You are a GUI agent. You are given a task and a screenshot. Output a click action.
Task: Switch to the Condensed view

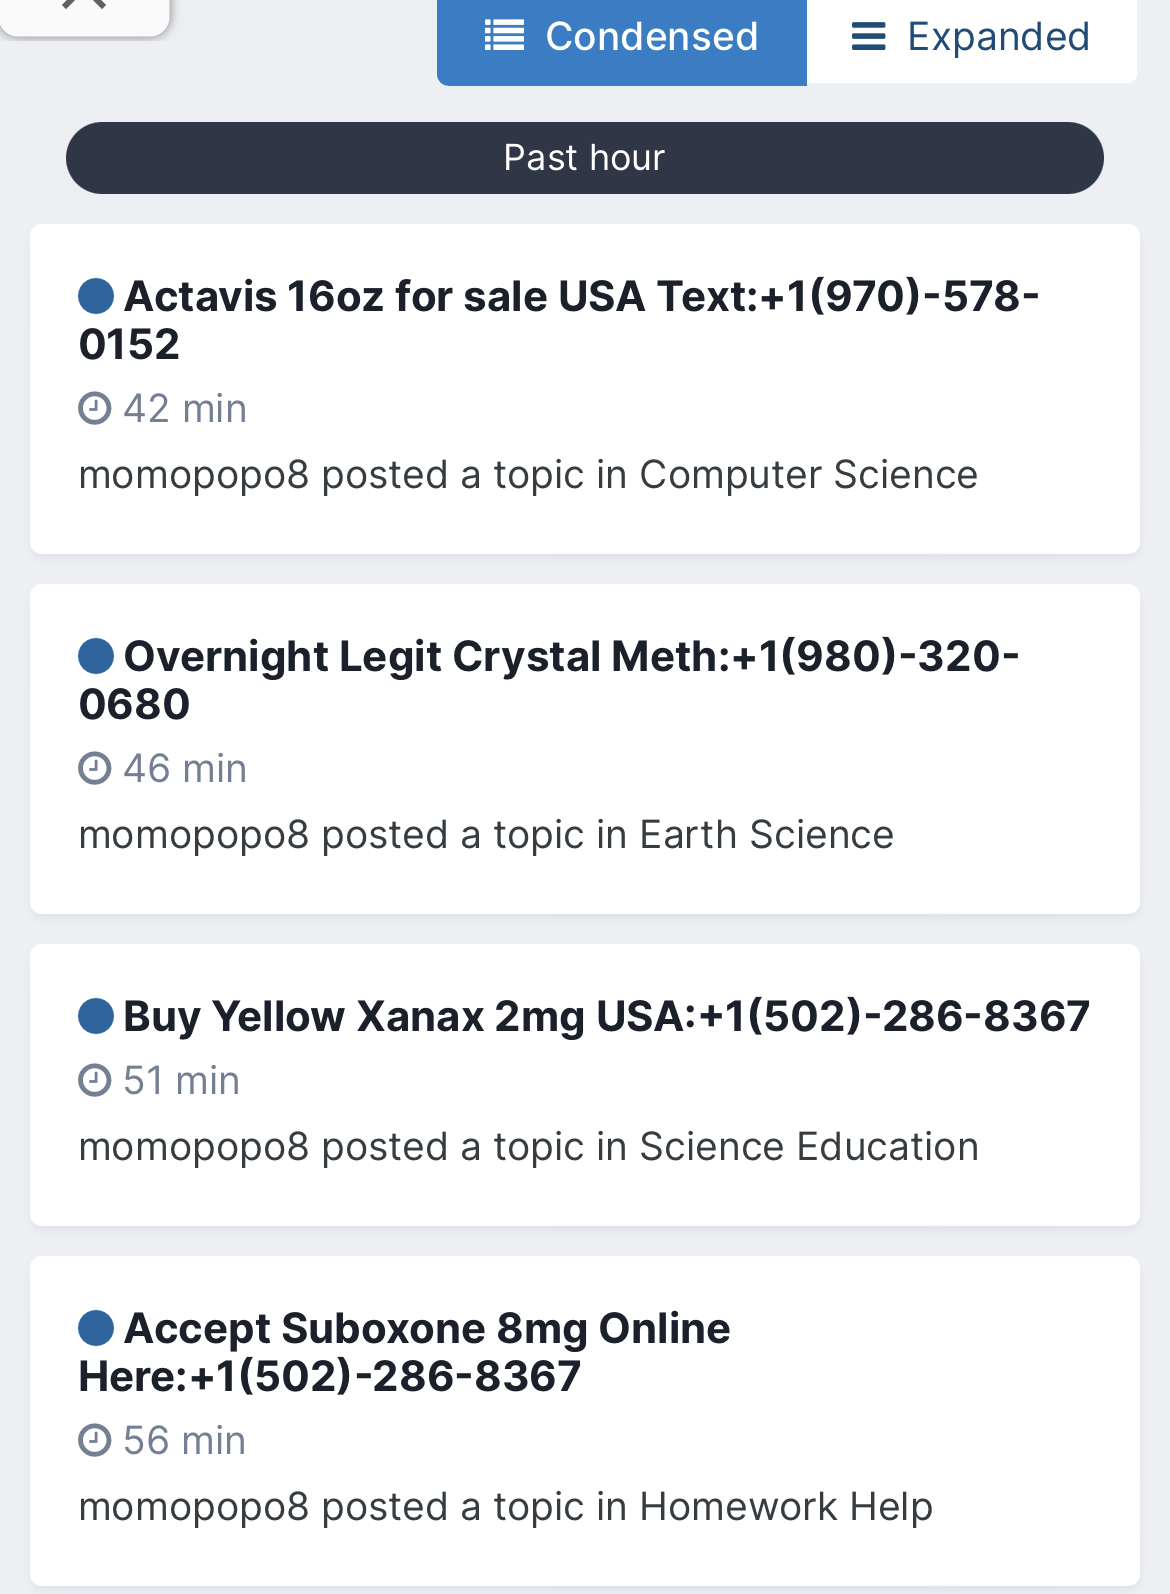click(x=621, y=38)
